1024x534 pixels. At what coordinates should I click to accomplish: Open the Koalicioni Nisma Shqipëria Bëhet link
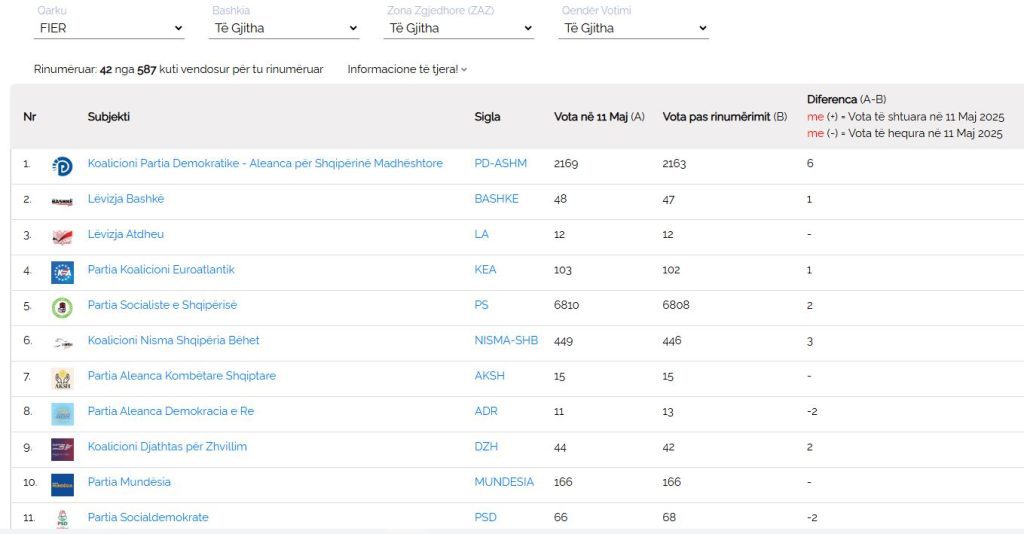point(173,340)
